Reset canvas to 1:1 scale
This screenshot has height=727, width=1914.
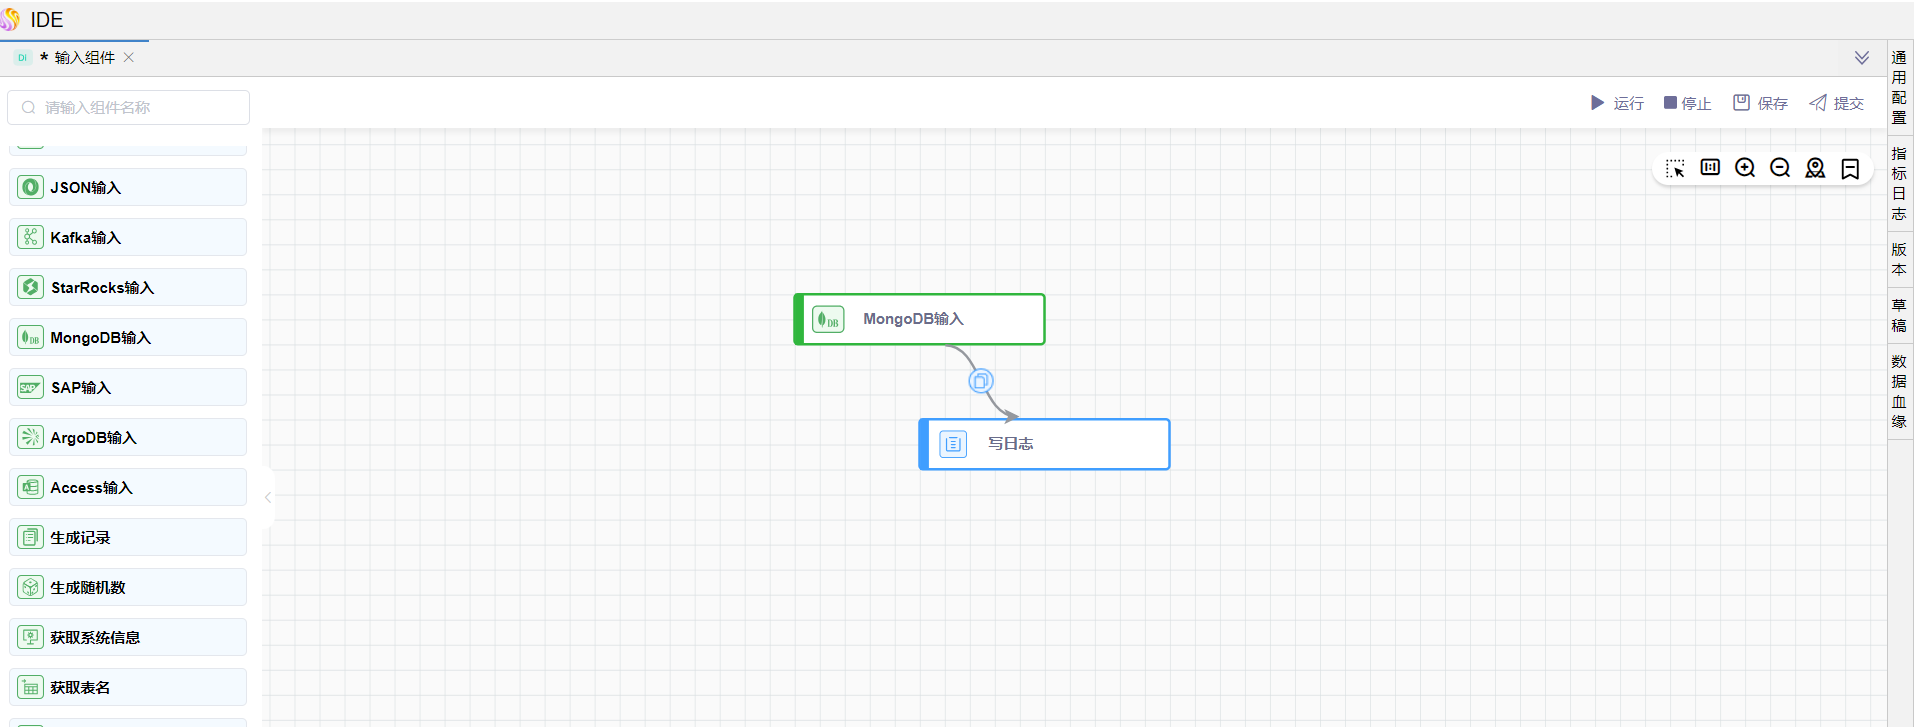pyautogui.click(x=1710, y=167)
